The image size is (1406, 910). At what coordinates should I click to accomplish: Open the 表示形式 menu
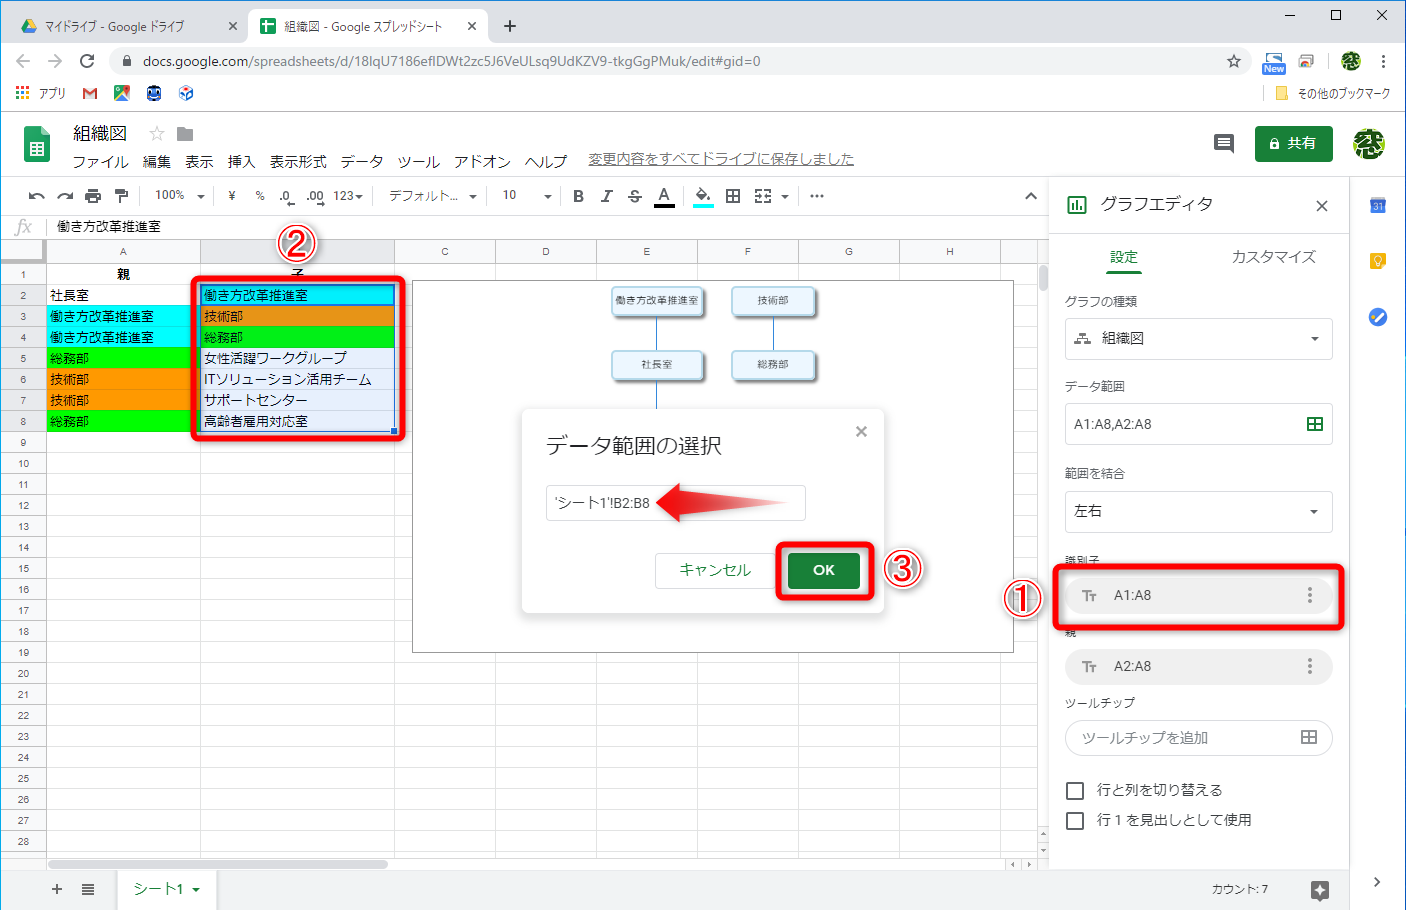coord(298,161)
